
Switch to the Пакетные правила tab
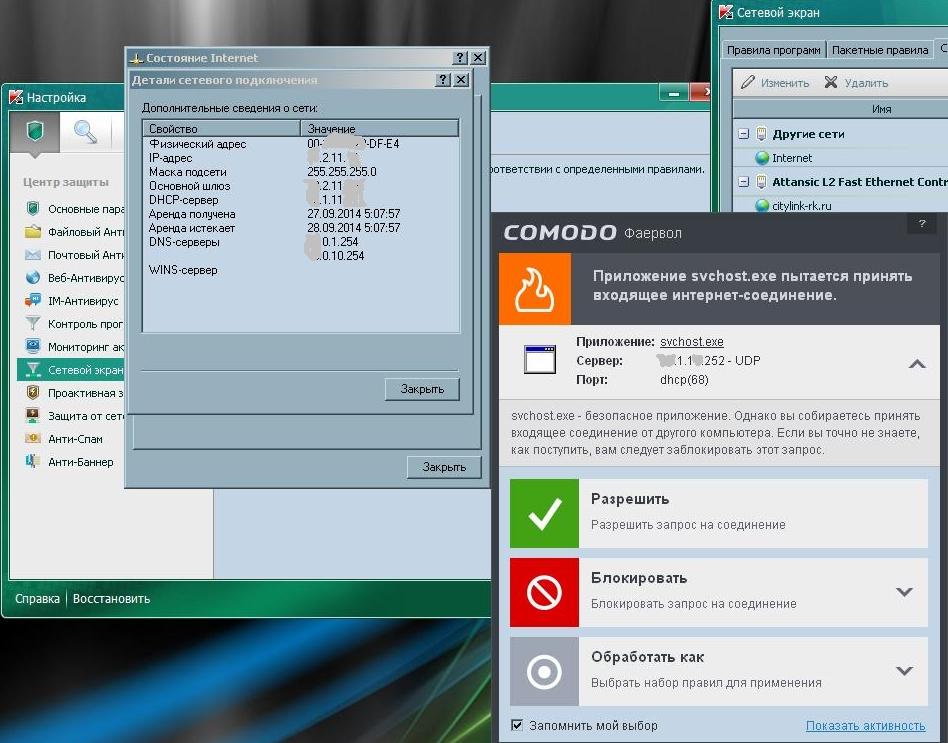(880, 50)
